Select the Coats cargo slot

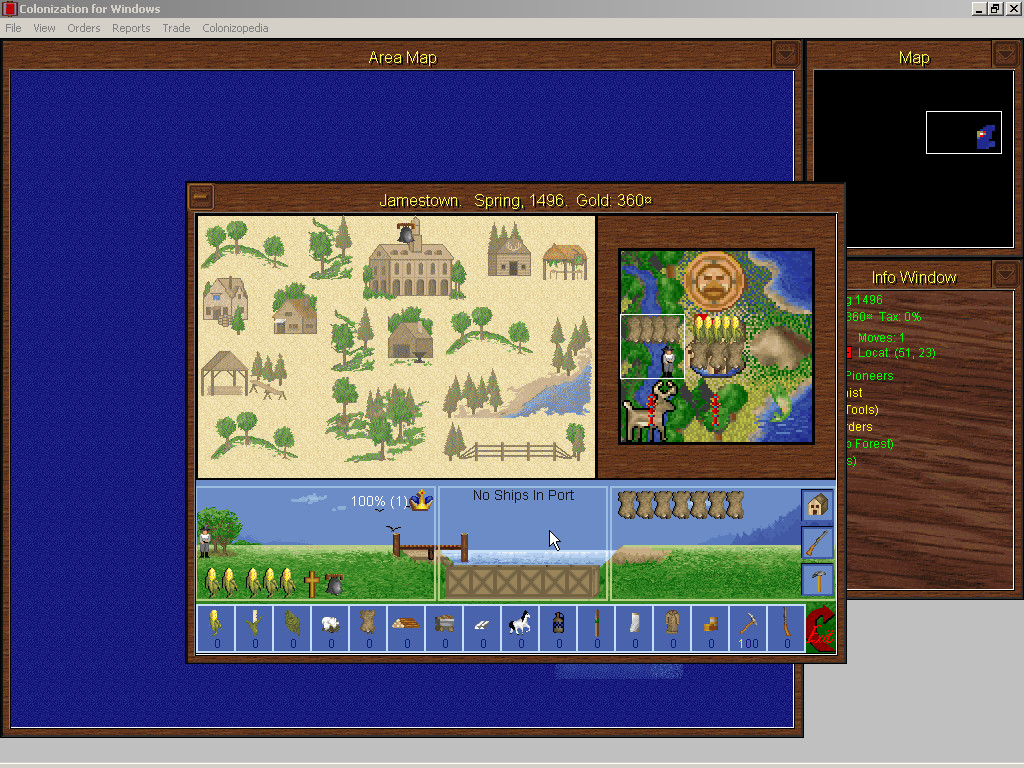tap(672, 629)
